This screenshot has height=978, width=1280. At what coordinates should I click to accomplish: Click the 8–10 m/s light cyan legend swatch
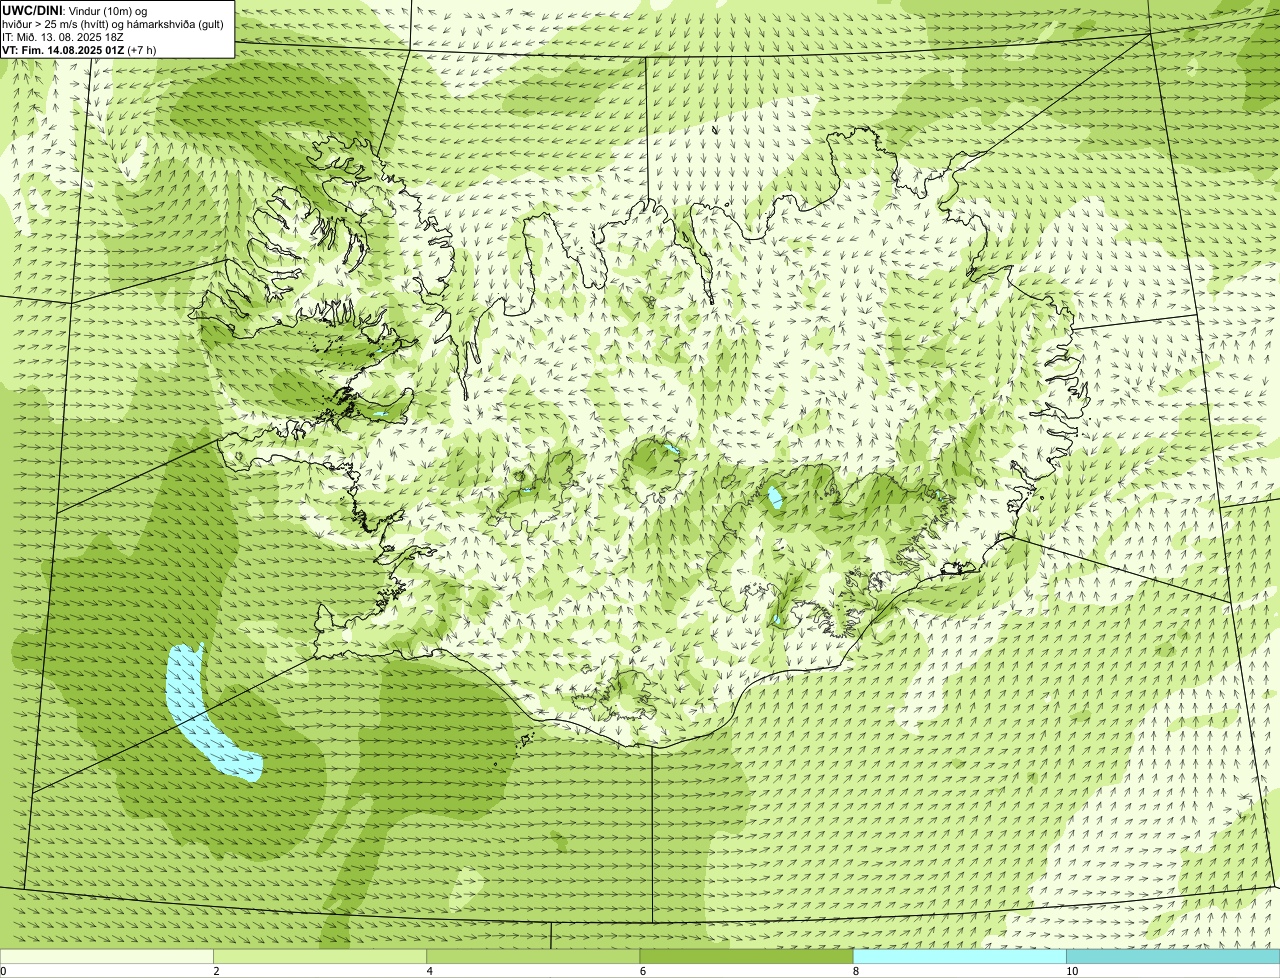point(960,957)
